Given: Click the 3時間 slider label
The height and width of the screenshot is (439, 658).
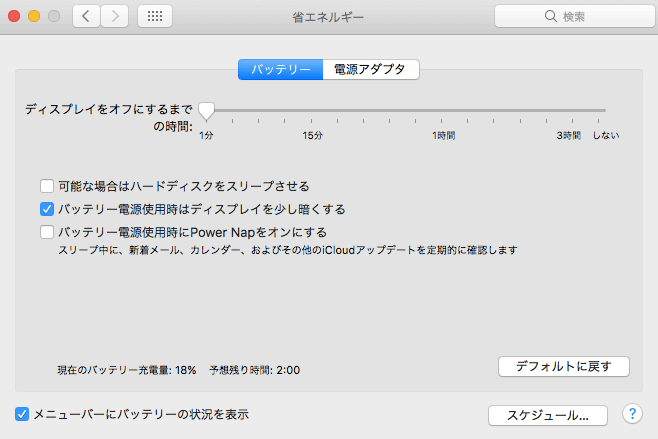Looking at the screenshot, I should tap(569, 135).
